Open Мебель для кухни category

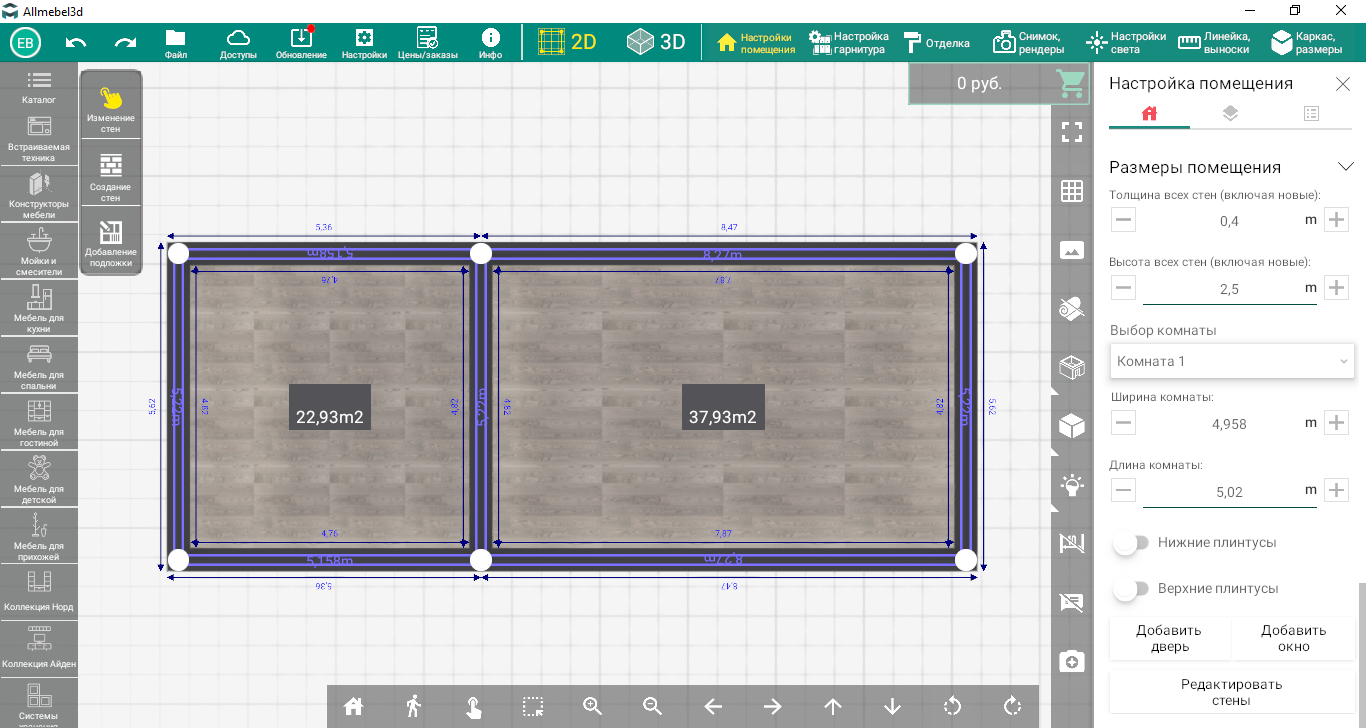tap(39, 310)
